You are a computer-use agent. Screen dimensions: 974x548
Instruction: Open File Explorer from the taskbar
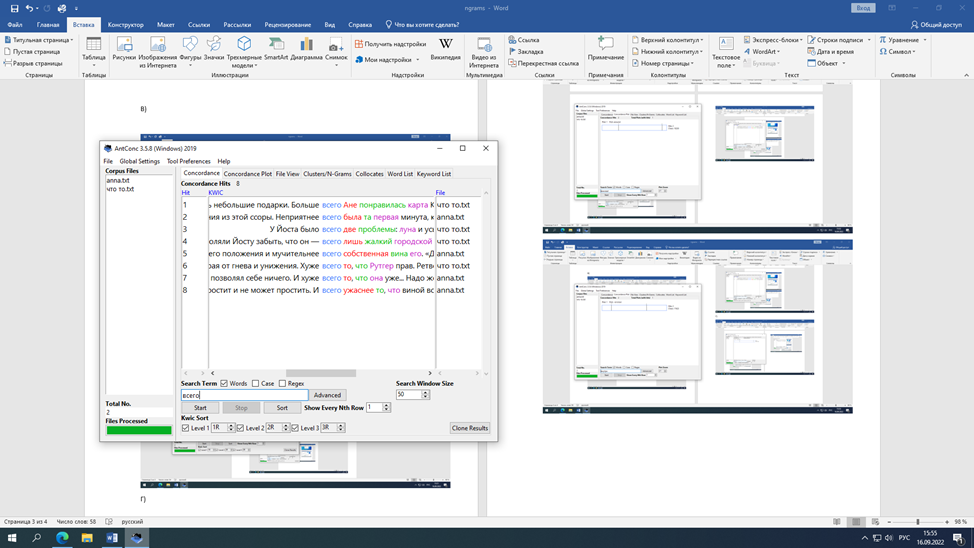[87, 537]
